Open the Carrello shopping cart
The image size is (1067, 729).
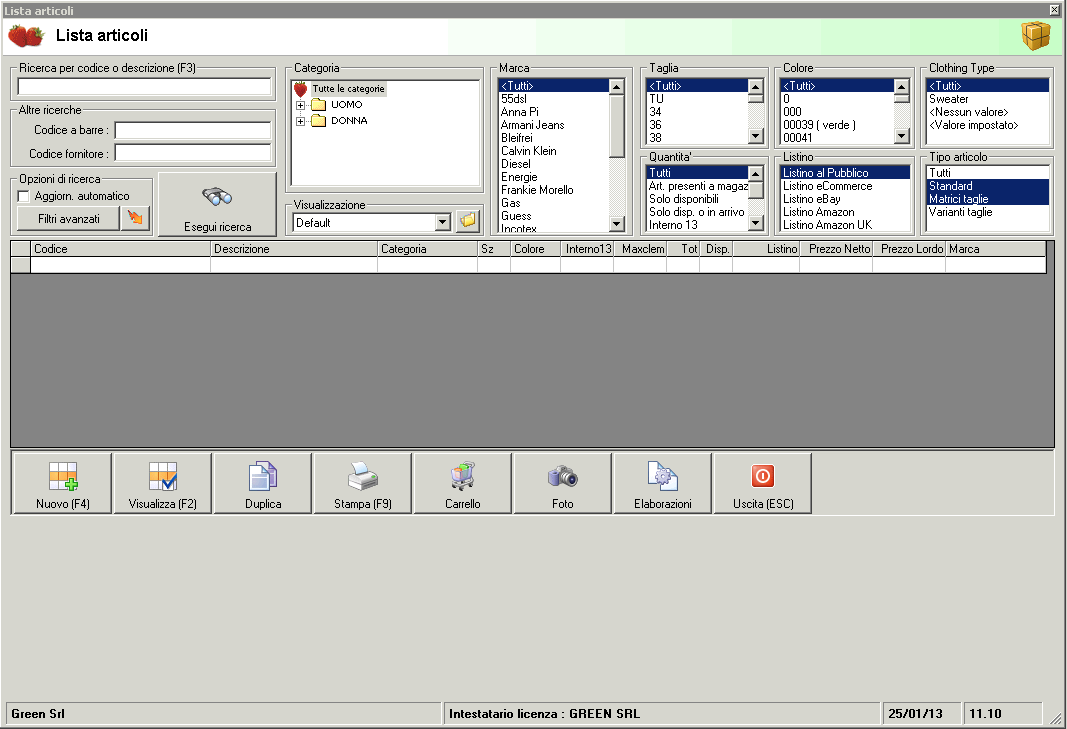click(463, 483)
